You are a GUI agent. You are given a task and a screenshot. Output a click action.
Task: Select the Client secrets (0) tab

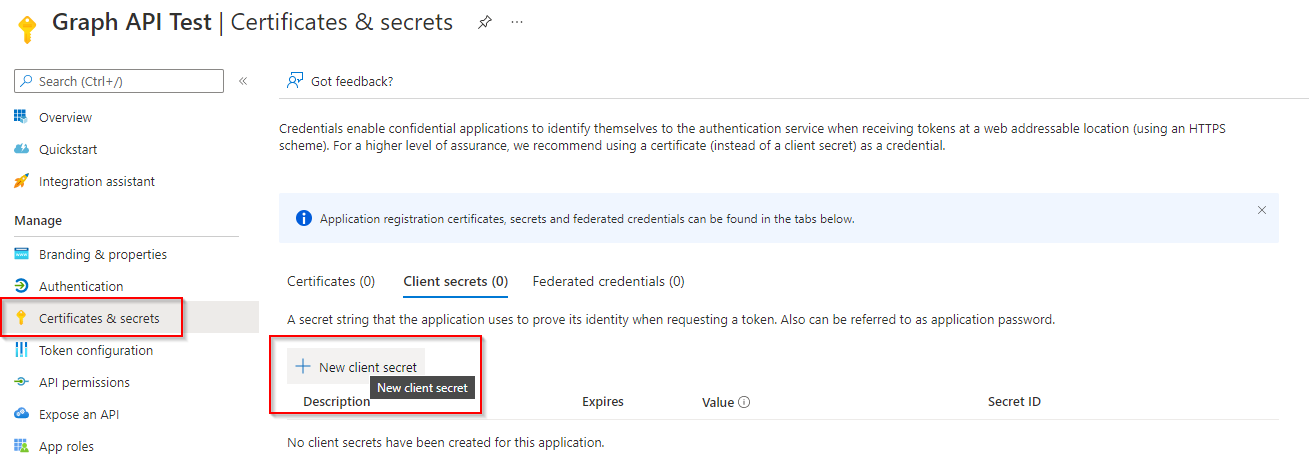coord(455,282)
